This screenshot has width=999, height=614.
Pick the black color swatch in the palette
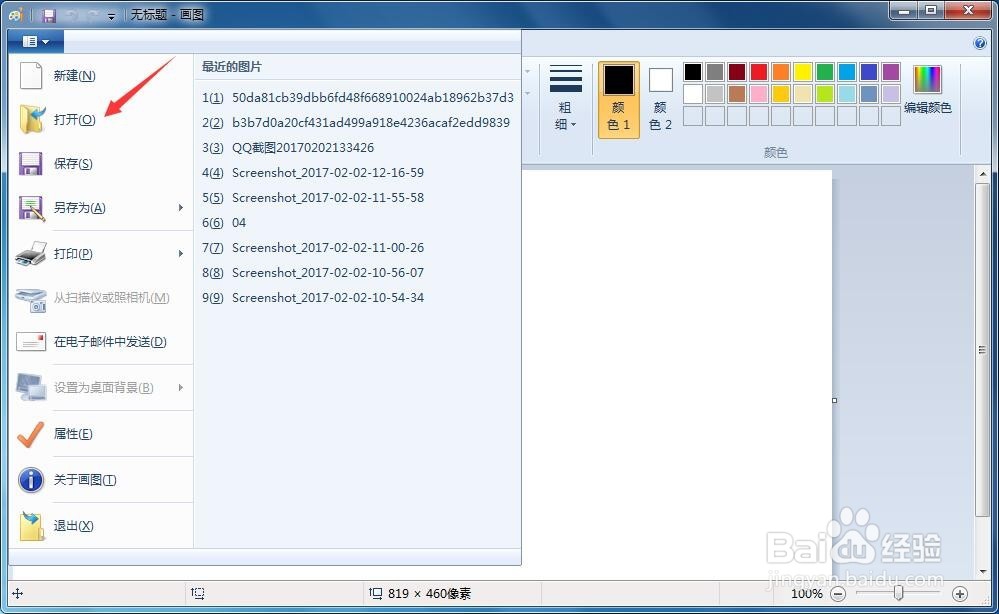[x=693, y=71]
